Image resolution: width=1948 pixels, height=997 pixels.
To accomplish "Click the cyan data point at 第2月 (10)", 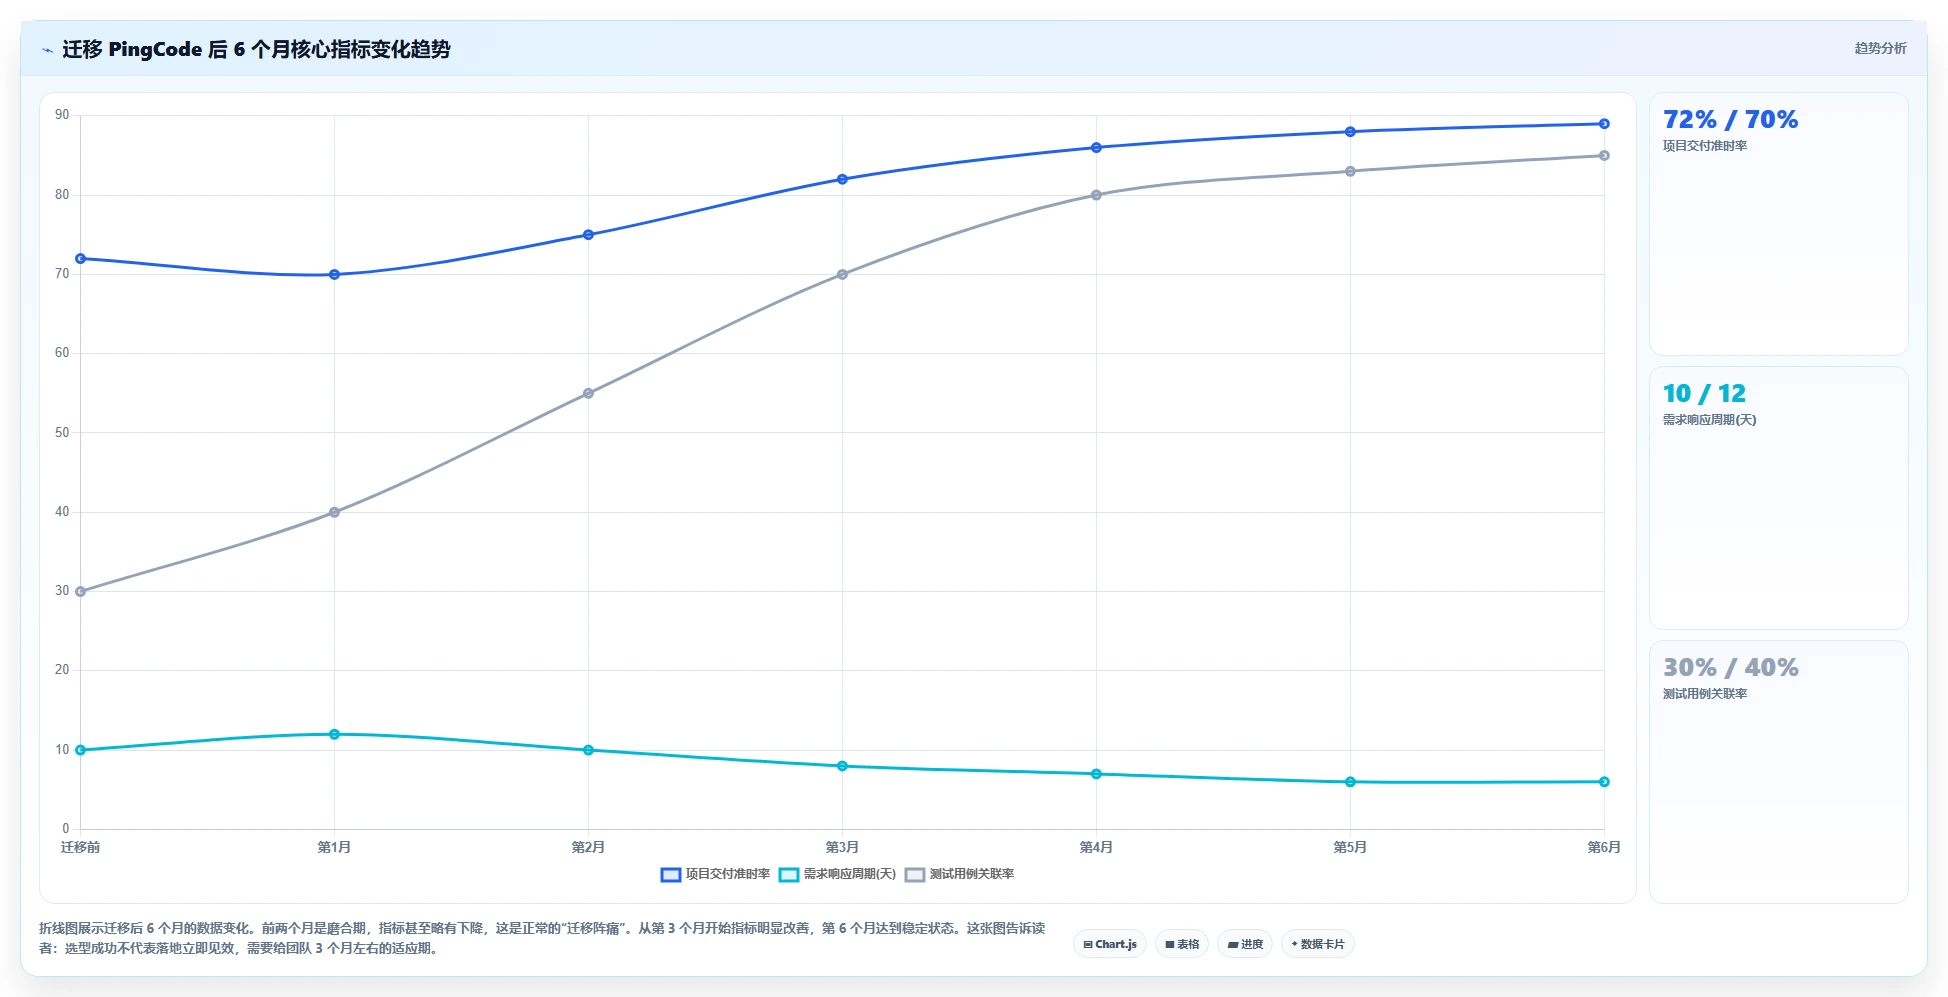I will coord(589,751).
